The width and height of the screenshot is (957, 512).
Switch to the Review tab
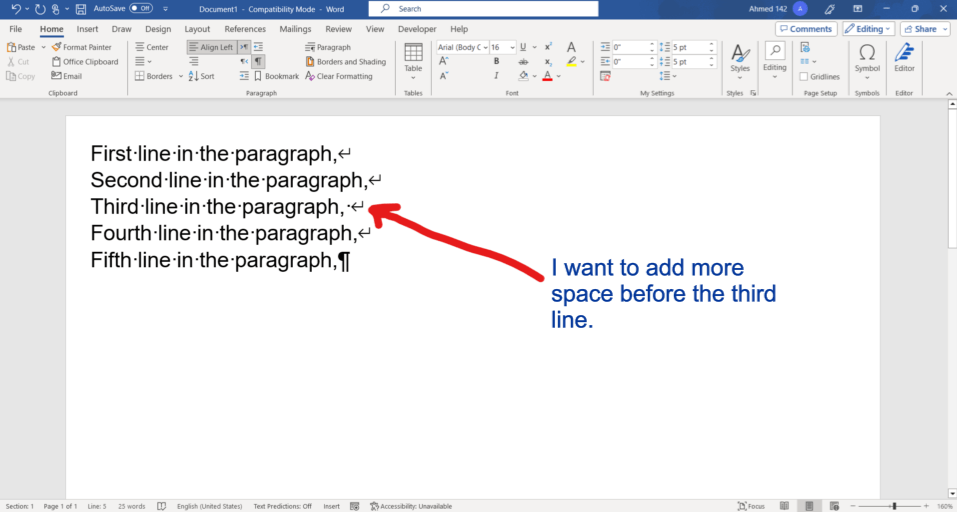338,29
